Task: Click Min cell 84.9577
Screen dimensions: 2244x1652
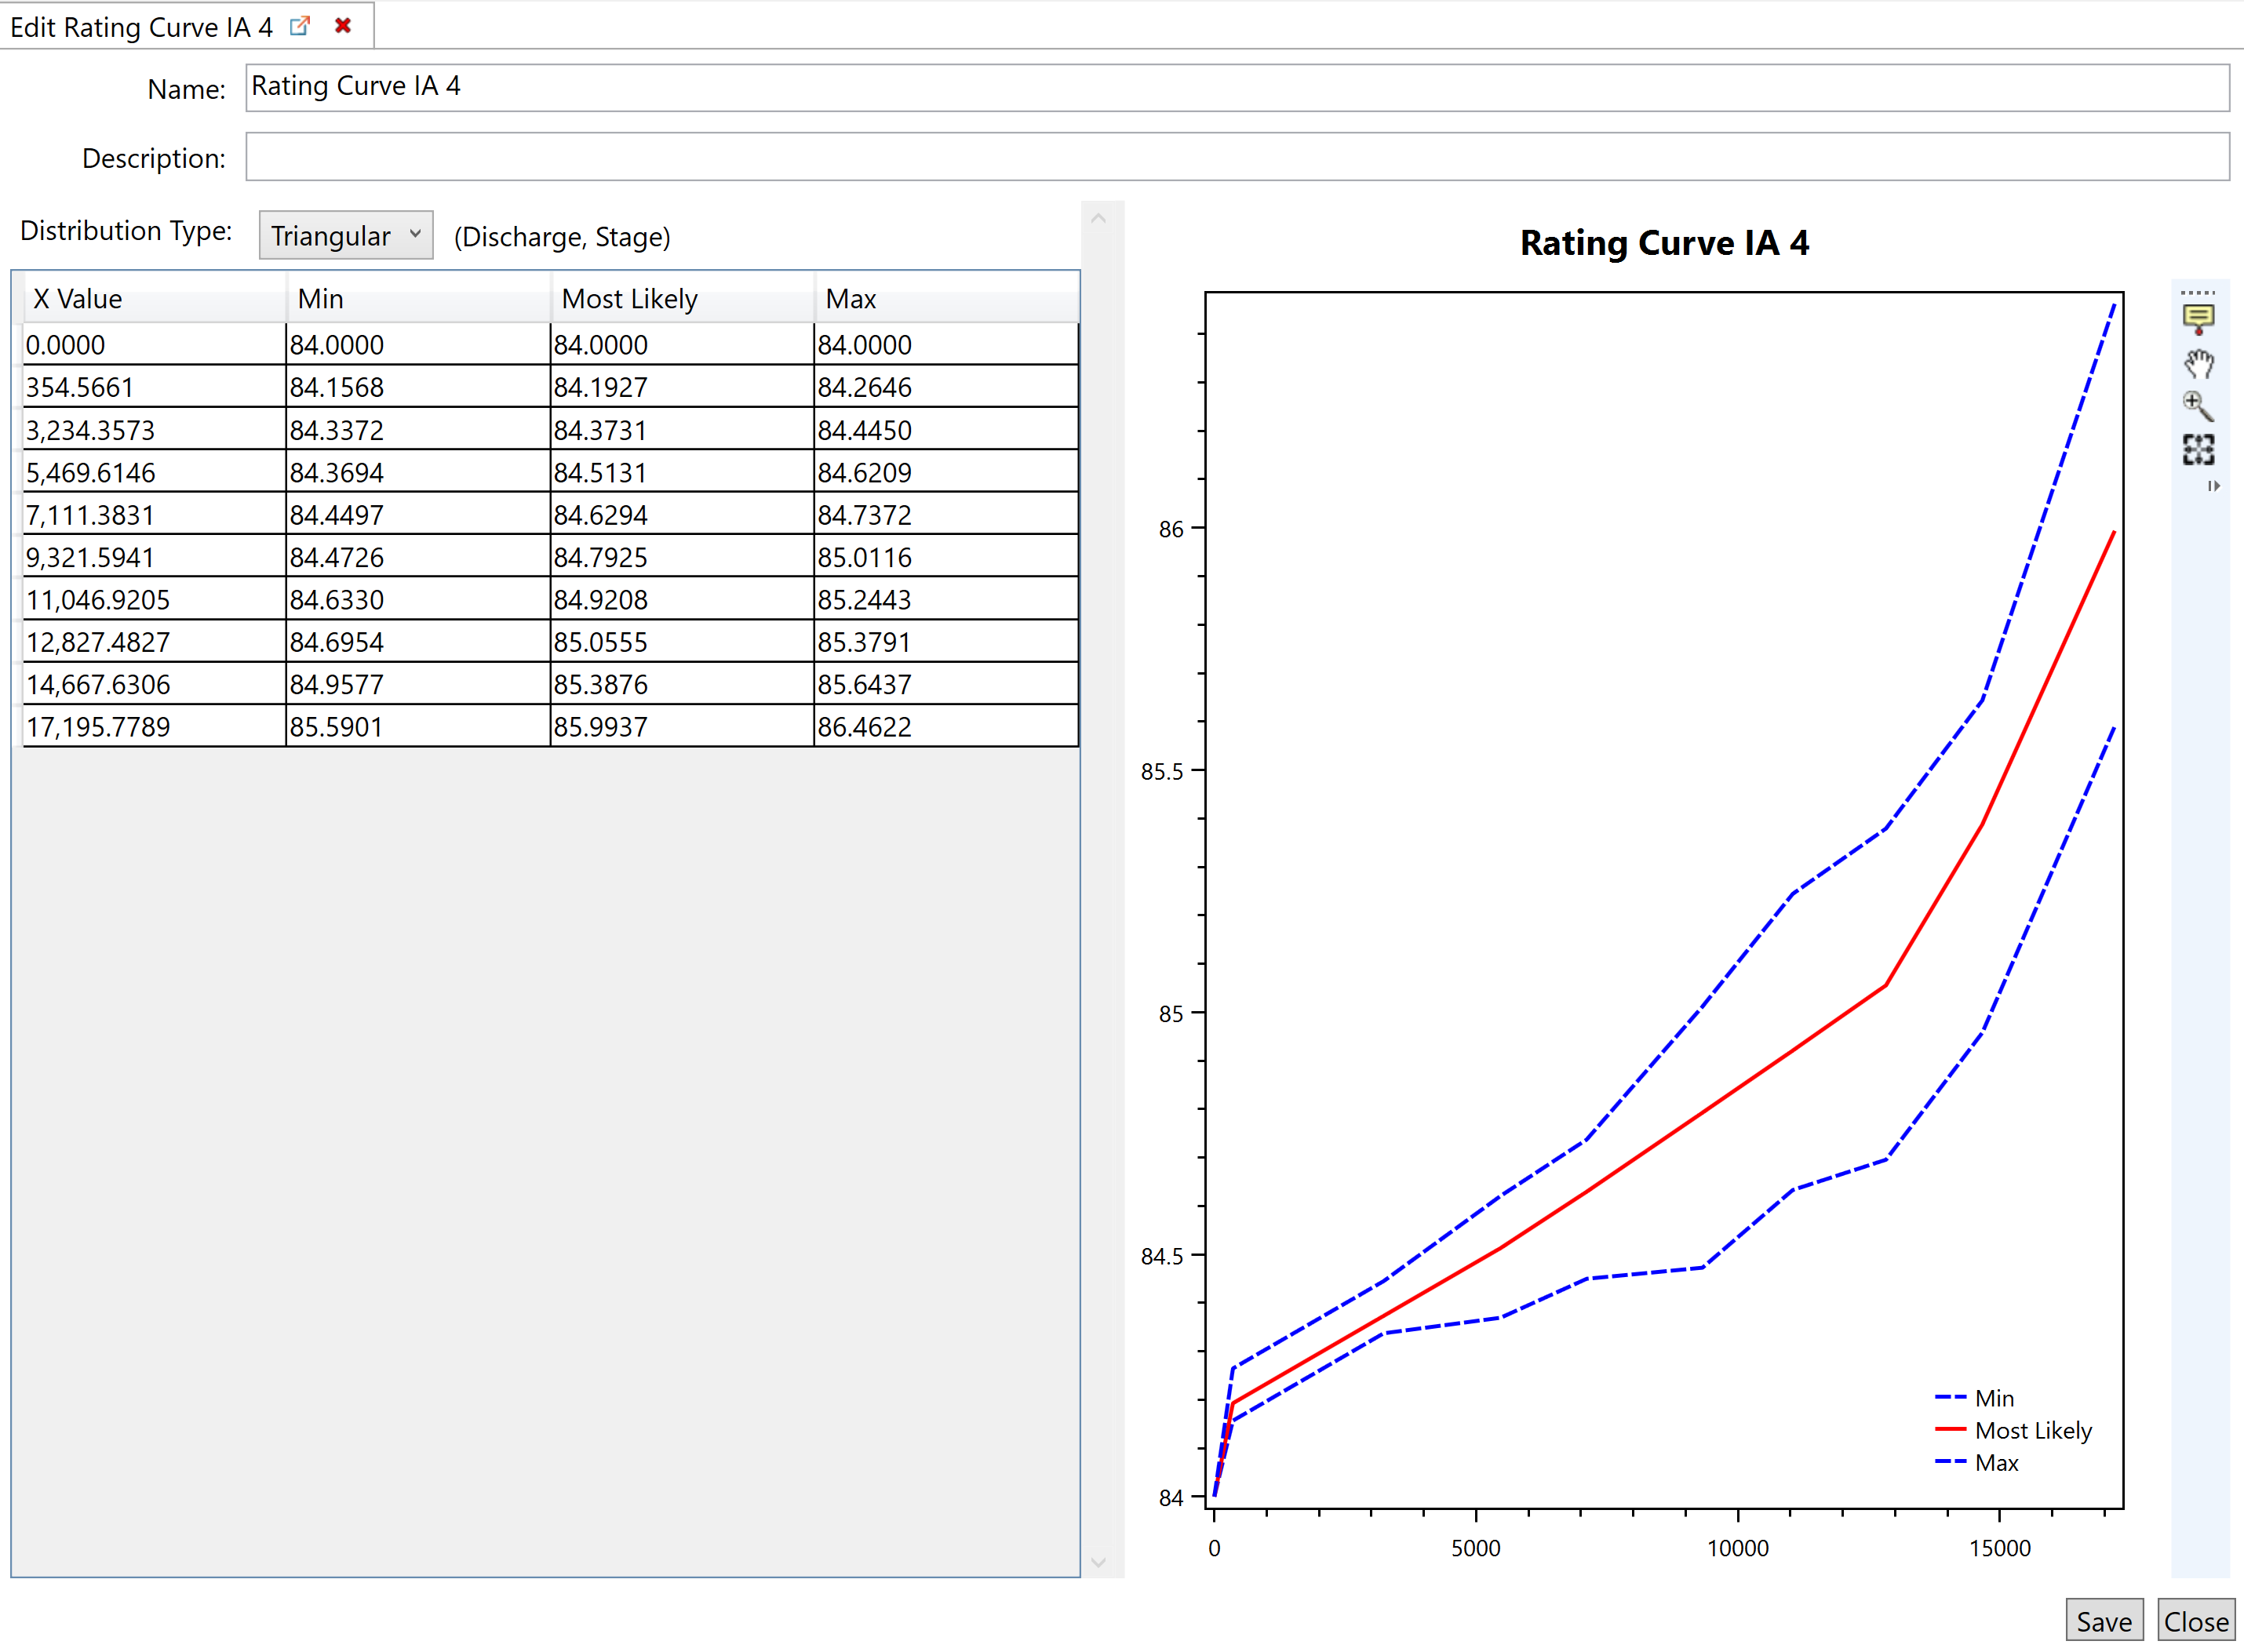Action: pos(418,685)
